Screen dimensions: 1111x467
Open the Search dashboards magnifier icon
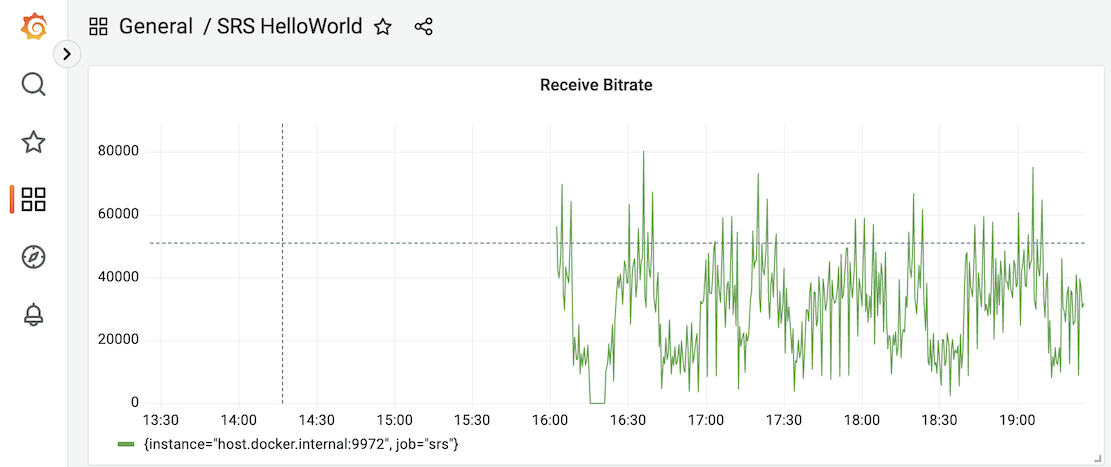tap(33, 84)
